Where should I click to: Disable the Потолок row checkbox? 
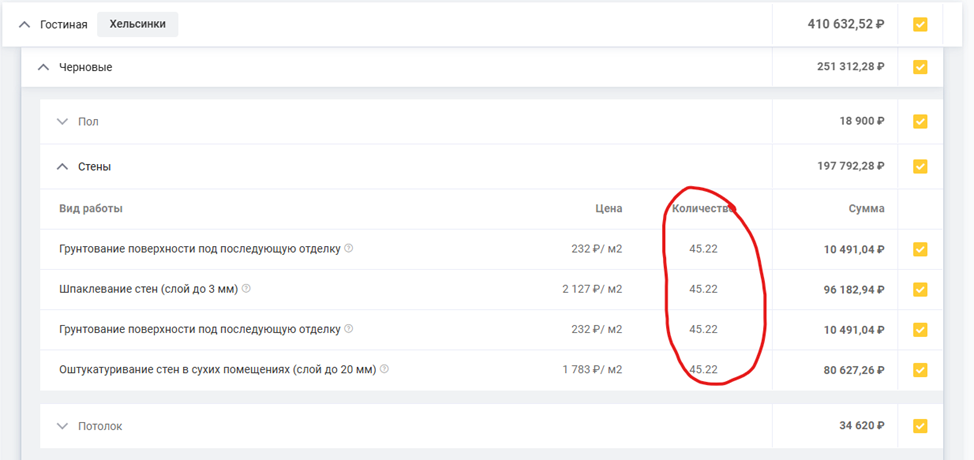[x=920, y=426]
